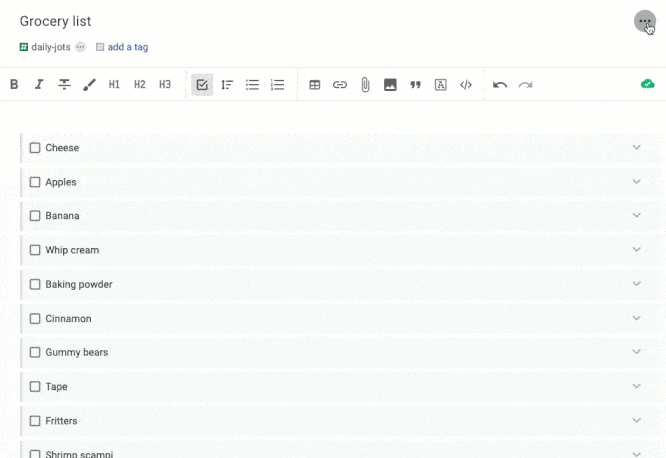Click the Tape item text

[x=56, y=387]
